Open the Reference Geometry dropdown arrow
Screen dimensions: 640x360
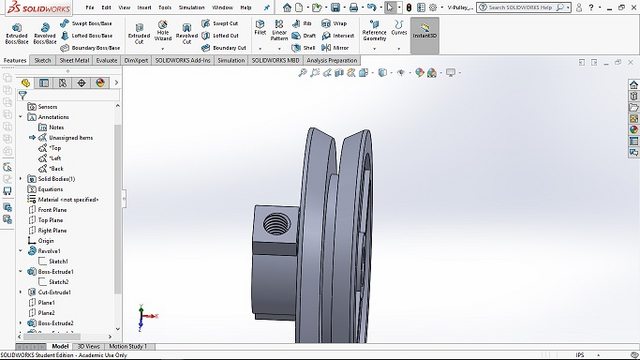point(374,49)
